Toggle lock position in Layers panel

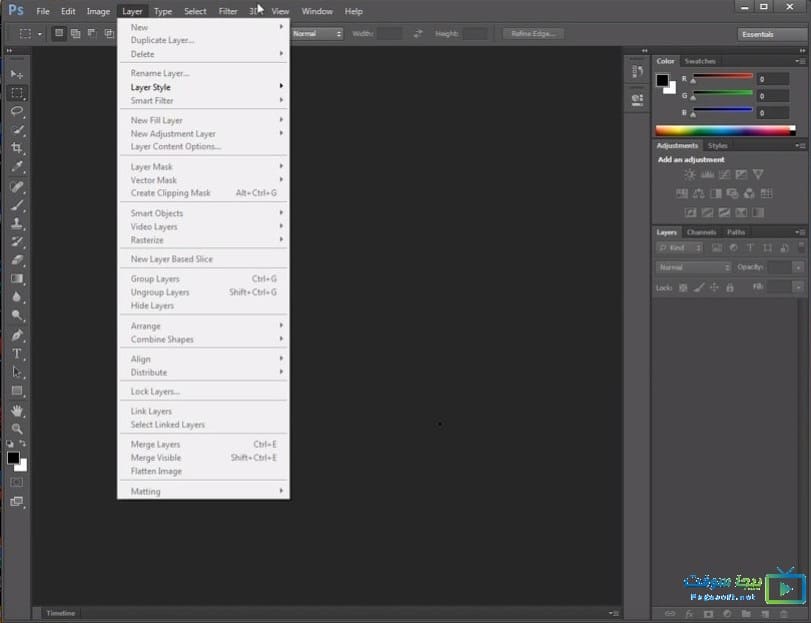pyautogui.click(x=714, y=287)
